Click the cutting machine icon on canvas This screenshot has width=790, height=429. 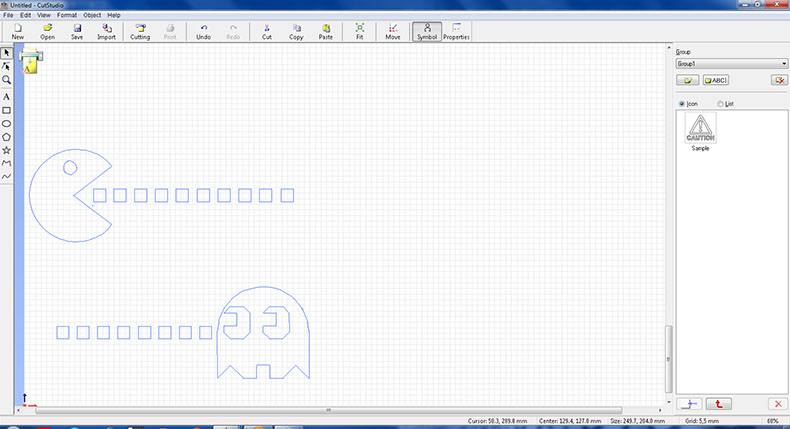coord(30,61)
